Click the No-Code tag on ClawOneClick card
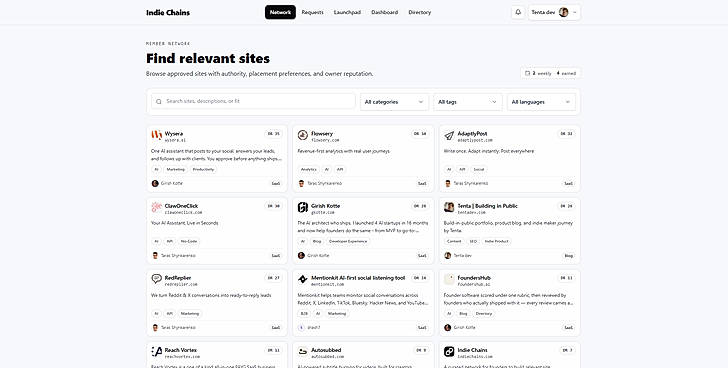The image size is (728, 368). click(189, 241)
